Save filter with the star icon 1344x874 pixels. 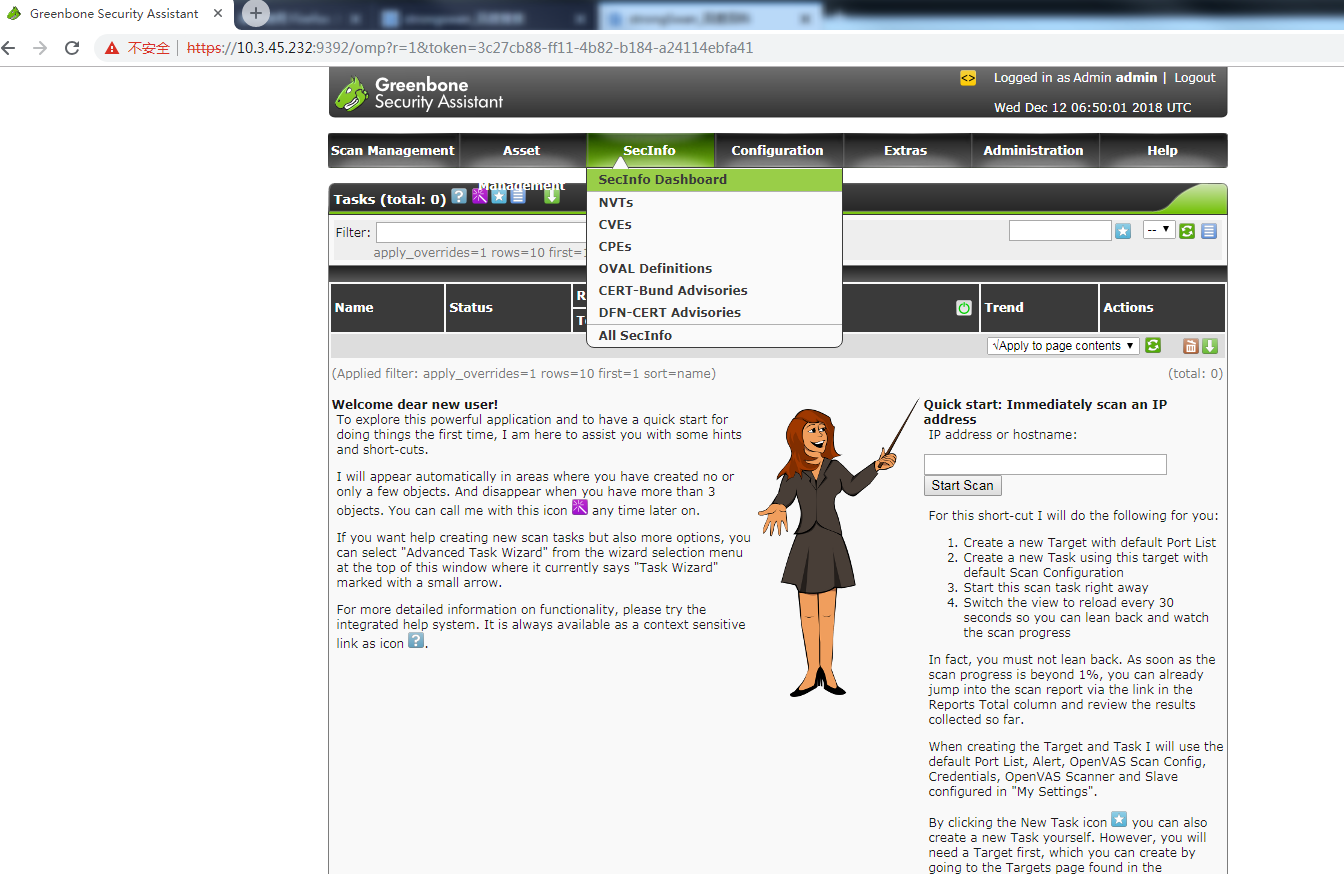1123,231
